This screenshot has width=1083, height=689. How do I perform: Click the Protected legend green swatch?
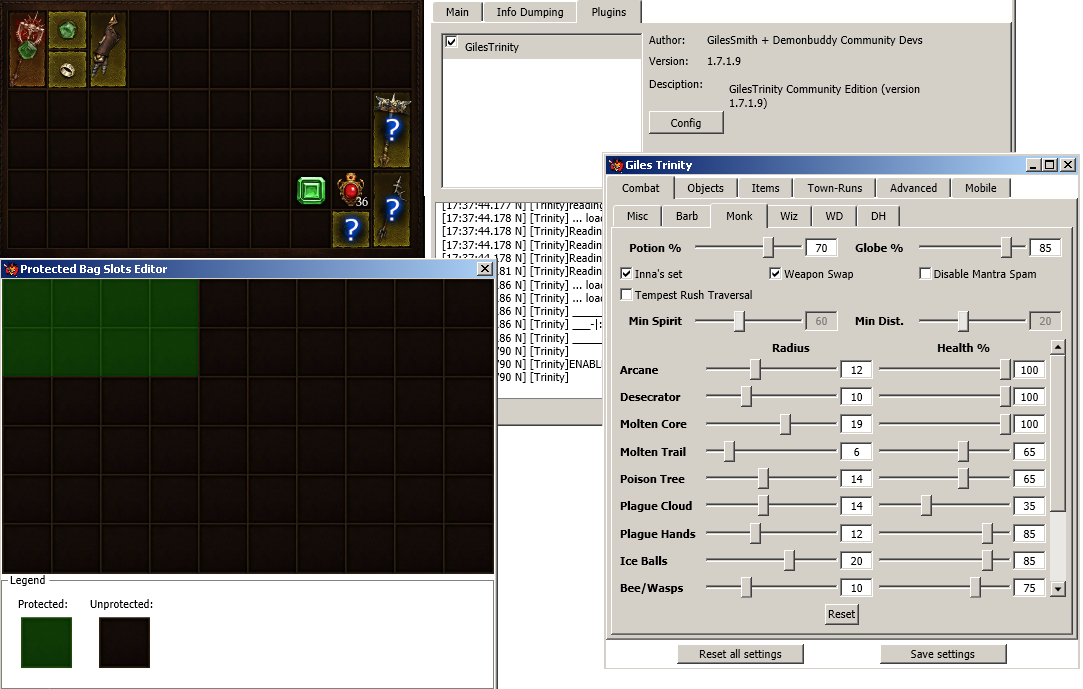(46, 642)
